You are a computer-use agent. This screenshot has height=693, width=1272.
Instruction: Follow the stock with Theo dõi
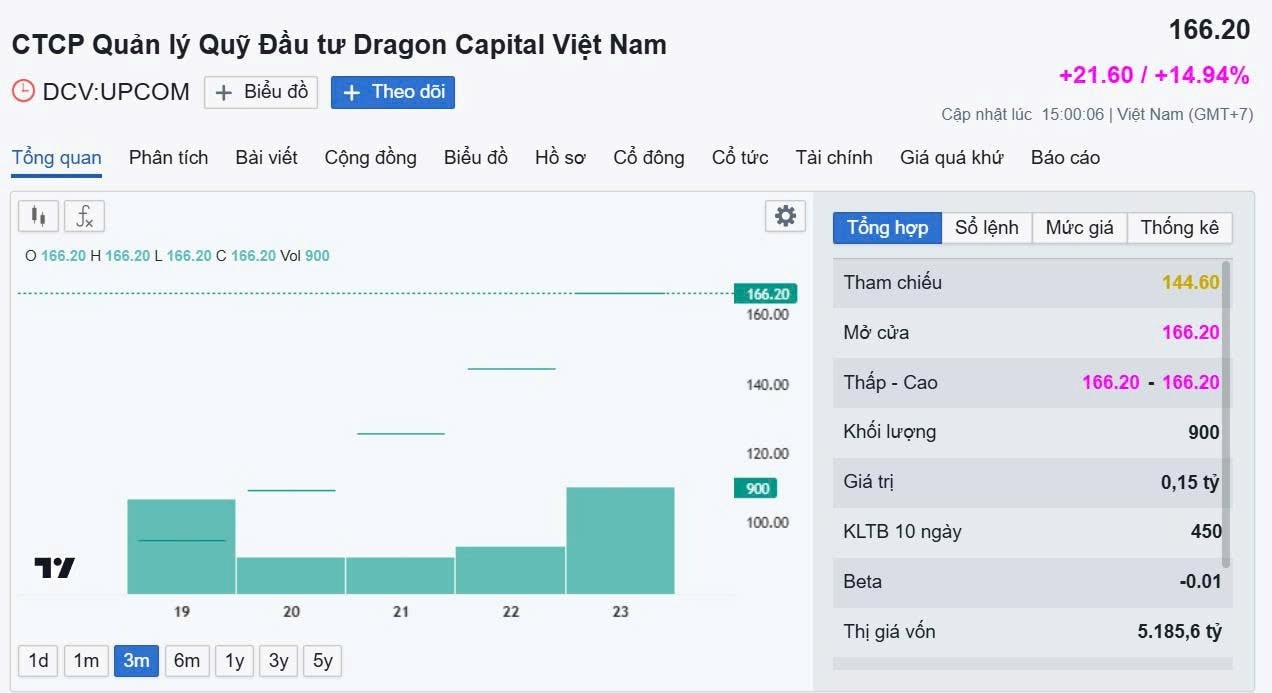(x=393, y=92)
